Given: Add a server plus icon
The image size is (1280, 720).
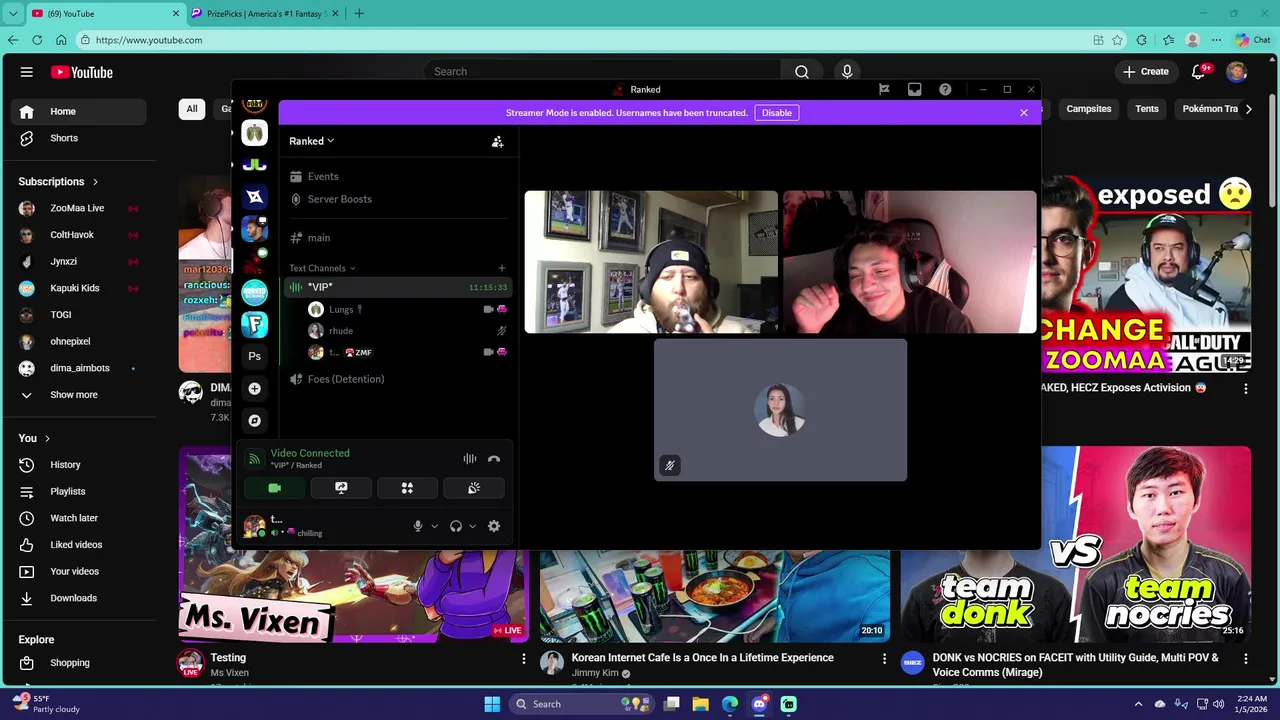Looking at the screenshot, I should pyautogui.click(x=254, y=388).
